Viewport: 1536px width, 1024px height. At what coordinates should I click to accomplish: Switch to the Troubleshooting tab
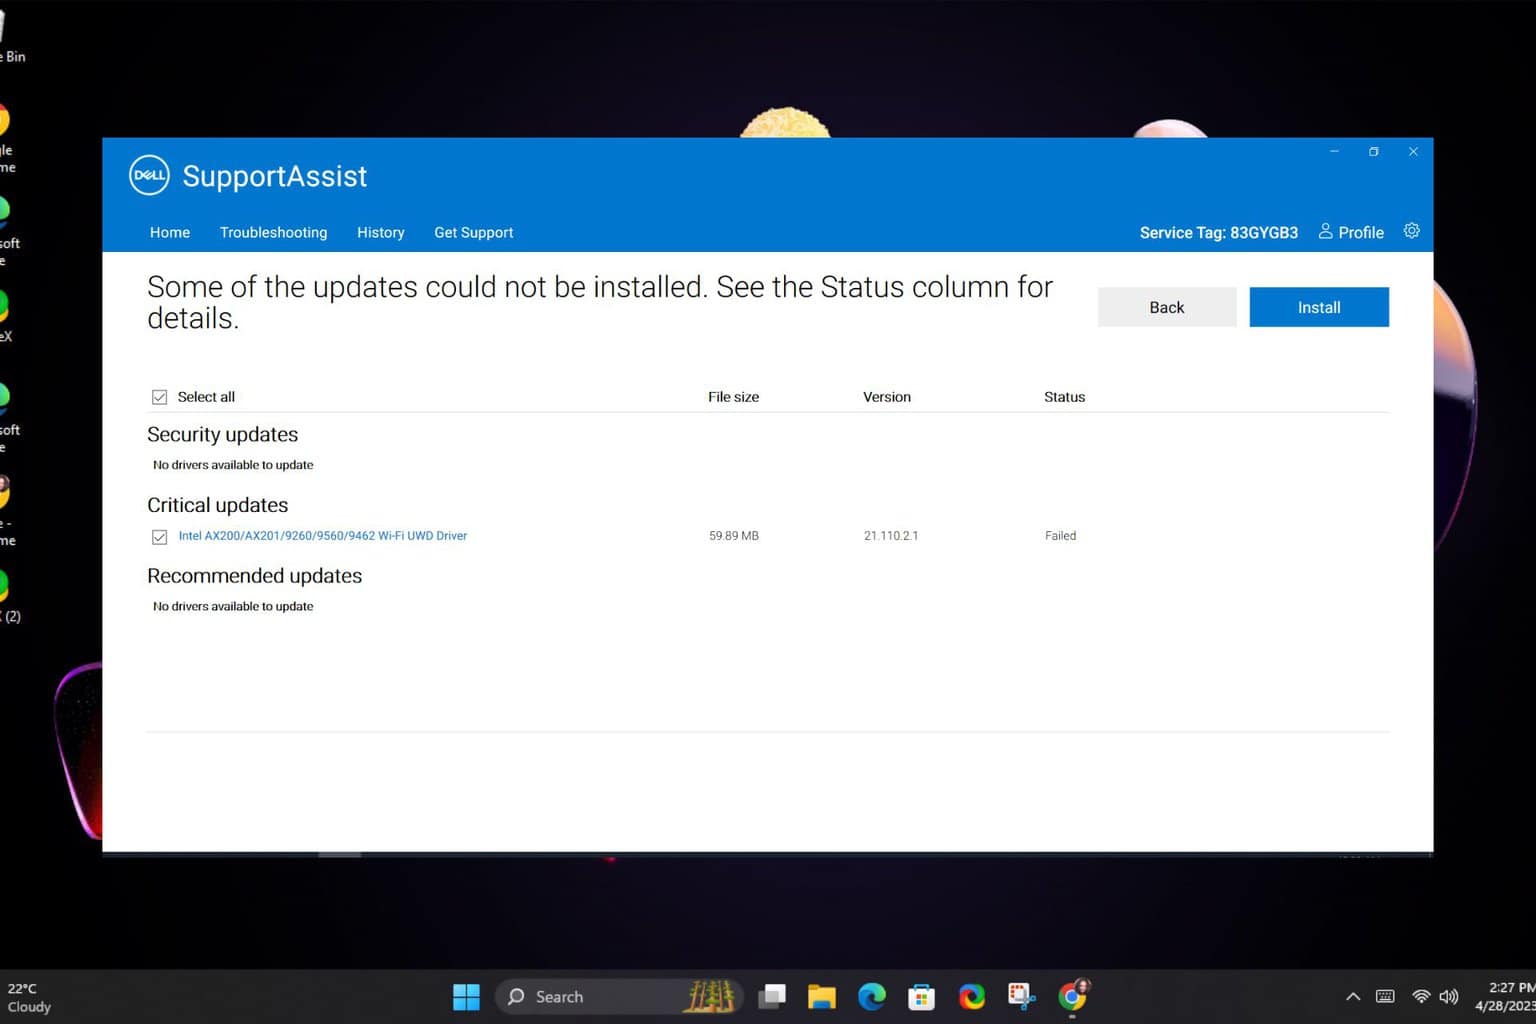point(273,232)
